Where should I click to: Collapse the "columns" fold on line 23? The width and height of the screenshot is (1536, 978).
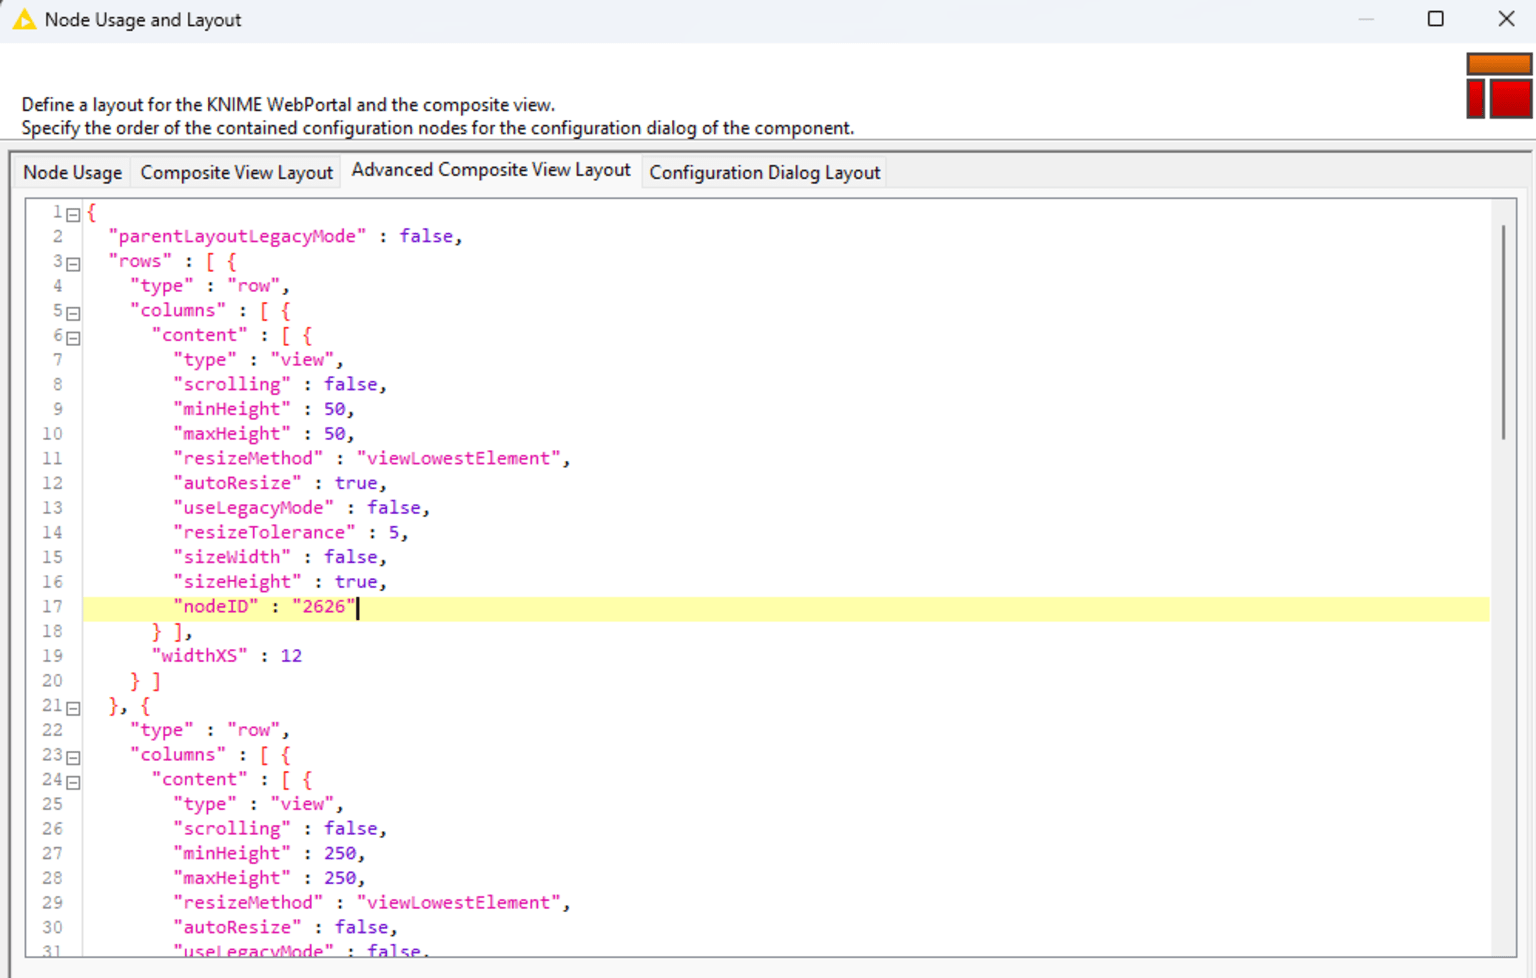click(73, 757)
